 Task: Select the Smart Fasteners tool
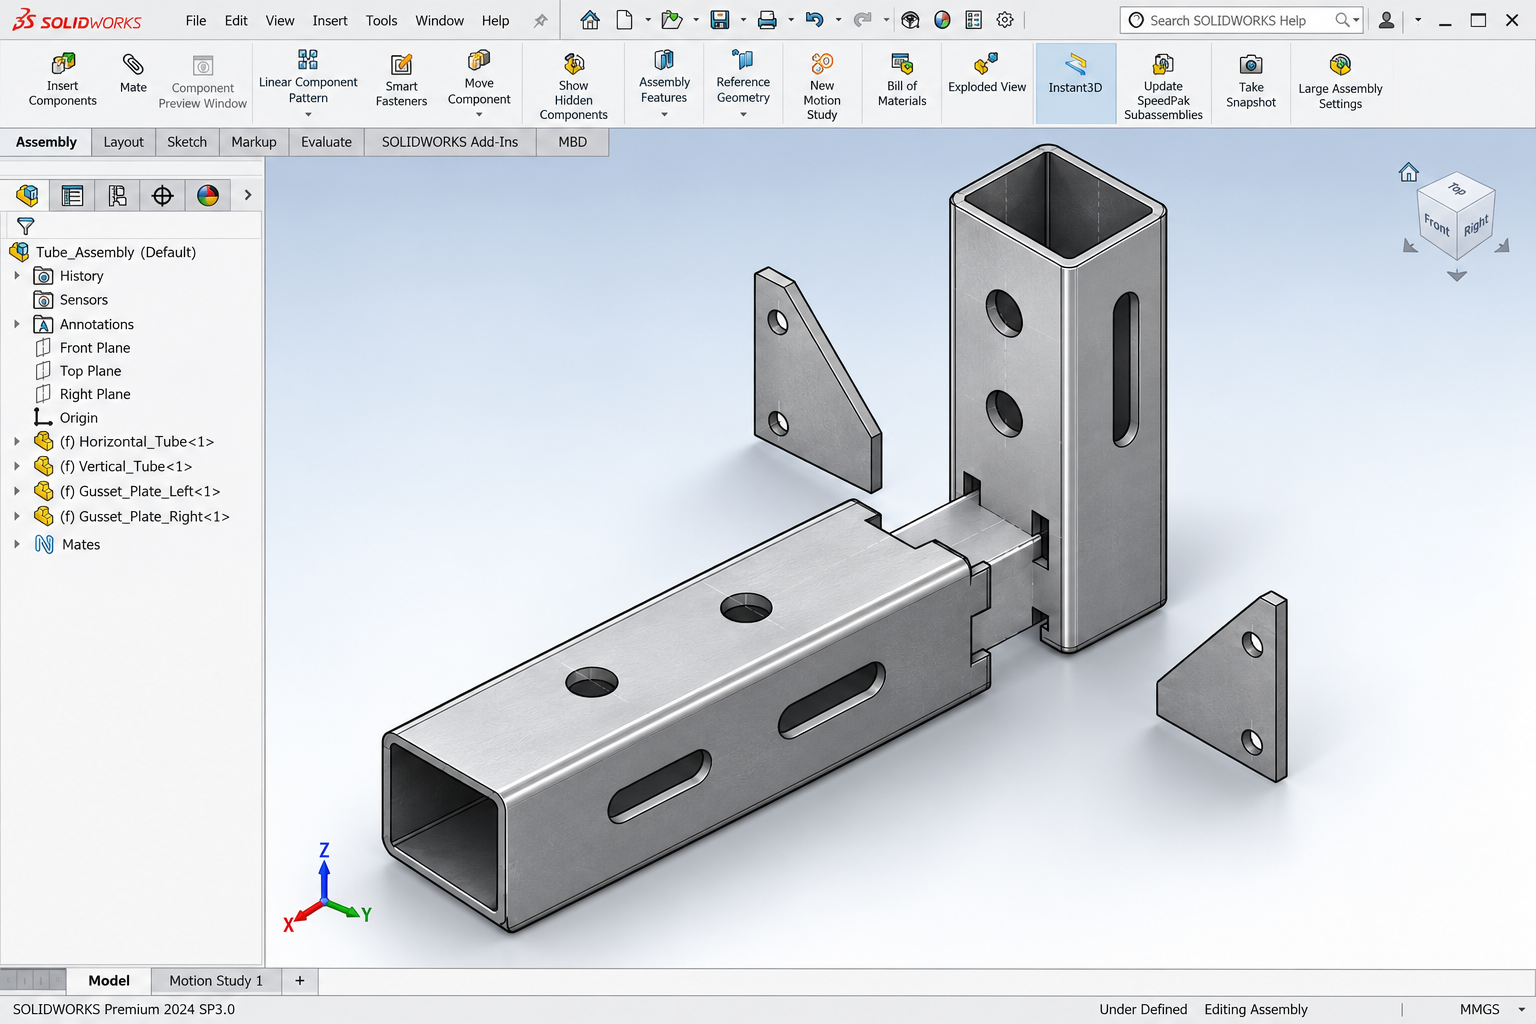coord(401,79)
